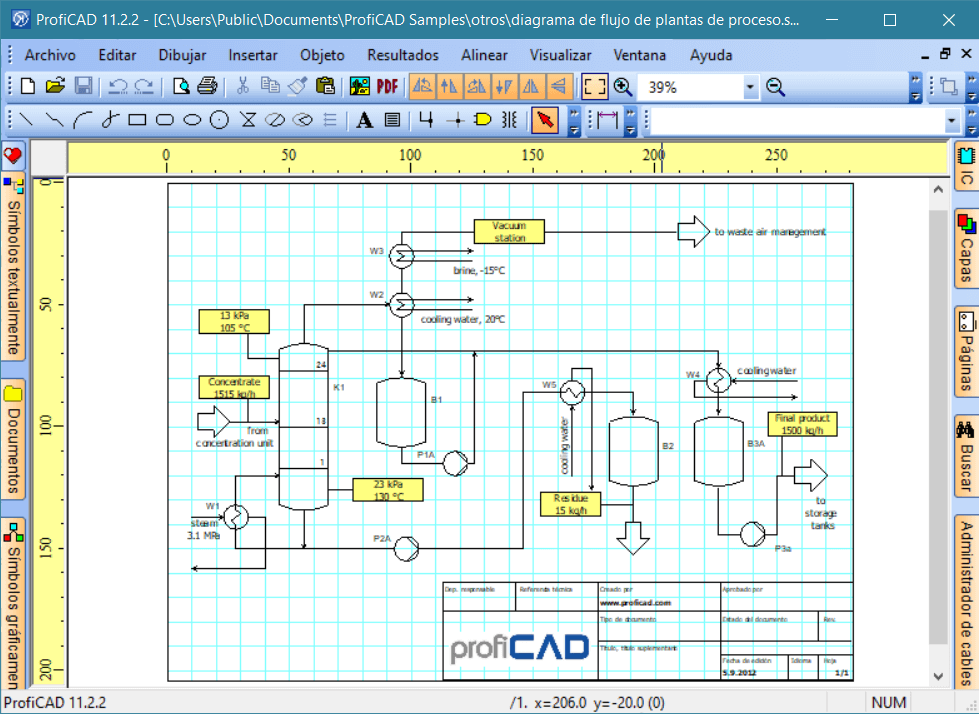The image size is (979, 714).
Task: Select the ellipse drawing tool
Action: click(192, 119)
